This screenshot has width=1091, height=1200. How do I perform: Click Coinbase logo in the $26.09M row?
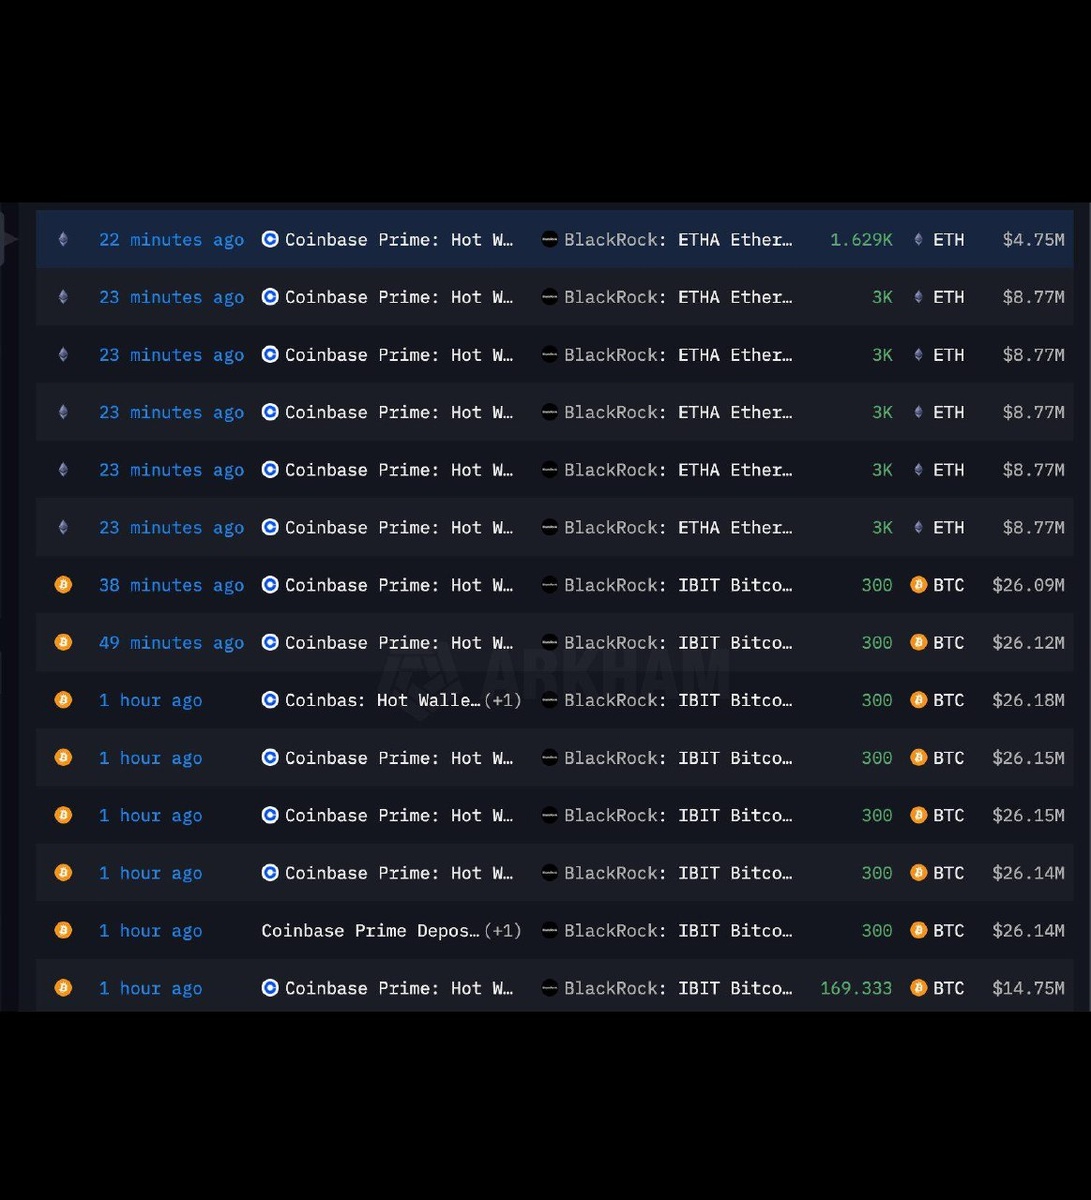point(270,585)
